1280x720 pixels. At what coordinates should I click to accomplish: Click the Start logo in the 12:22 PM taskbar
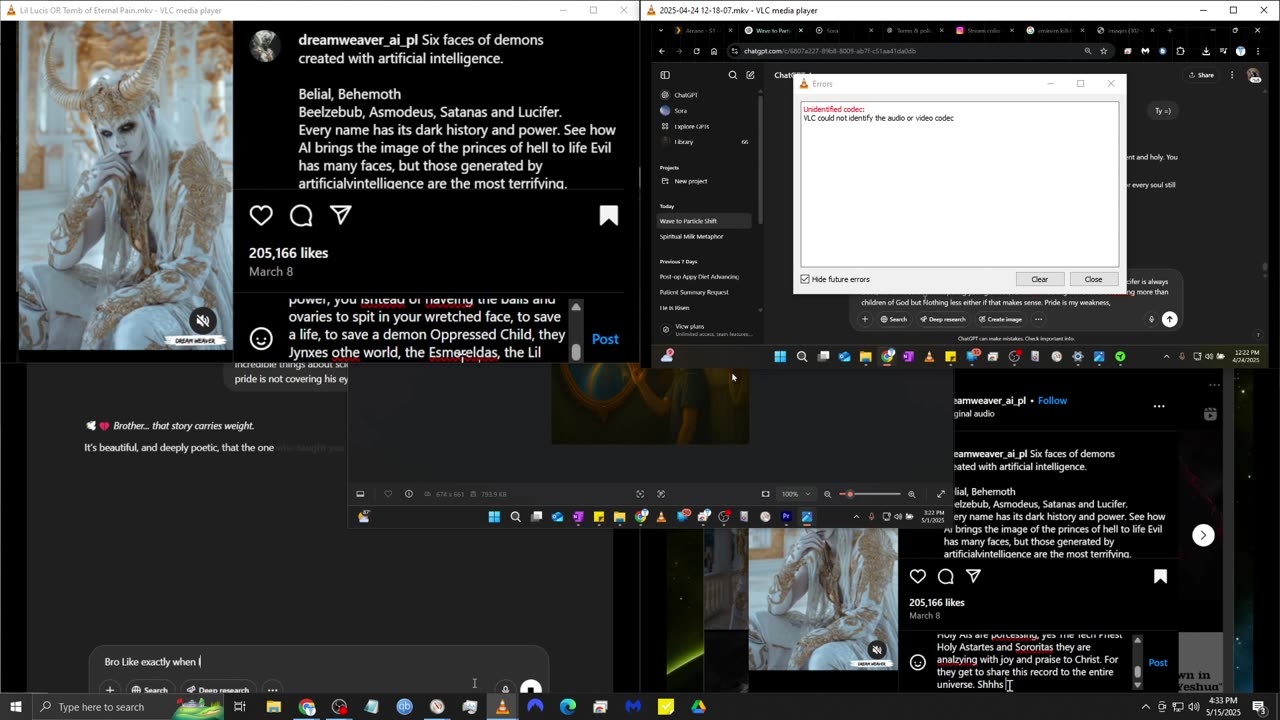[x=780, y=356]
